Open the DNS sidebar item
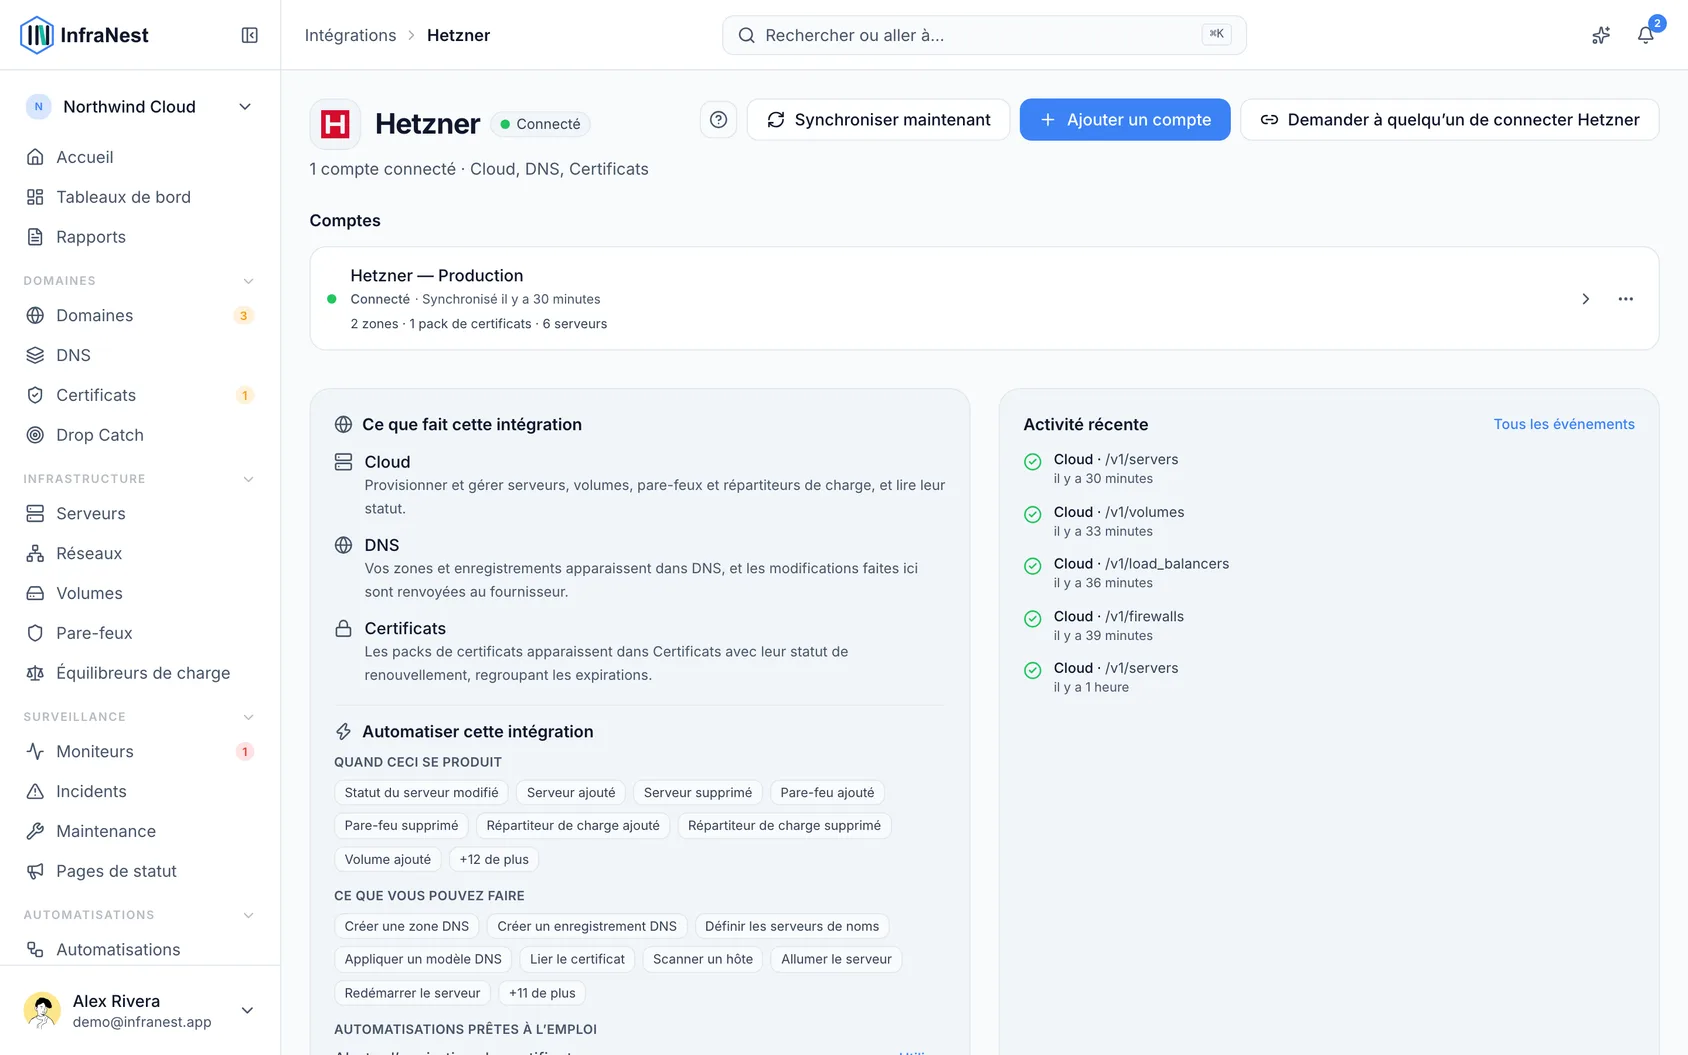The width and height of the screenshot is (1688, 1055). (x=140, y=355)
